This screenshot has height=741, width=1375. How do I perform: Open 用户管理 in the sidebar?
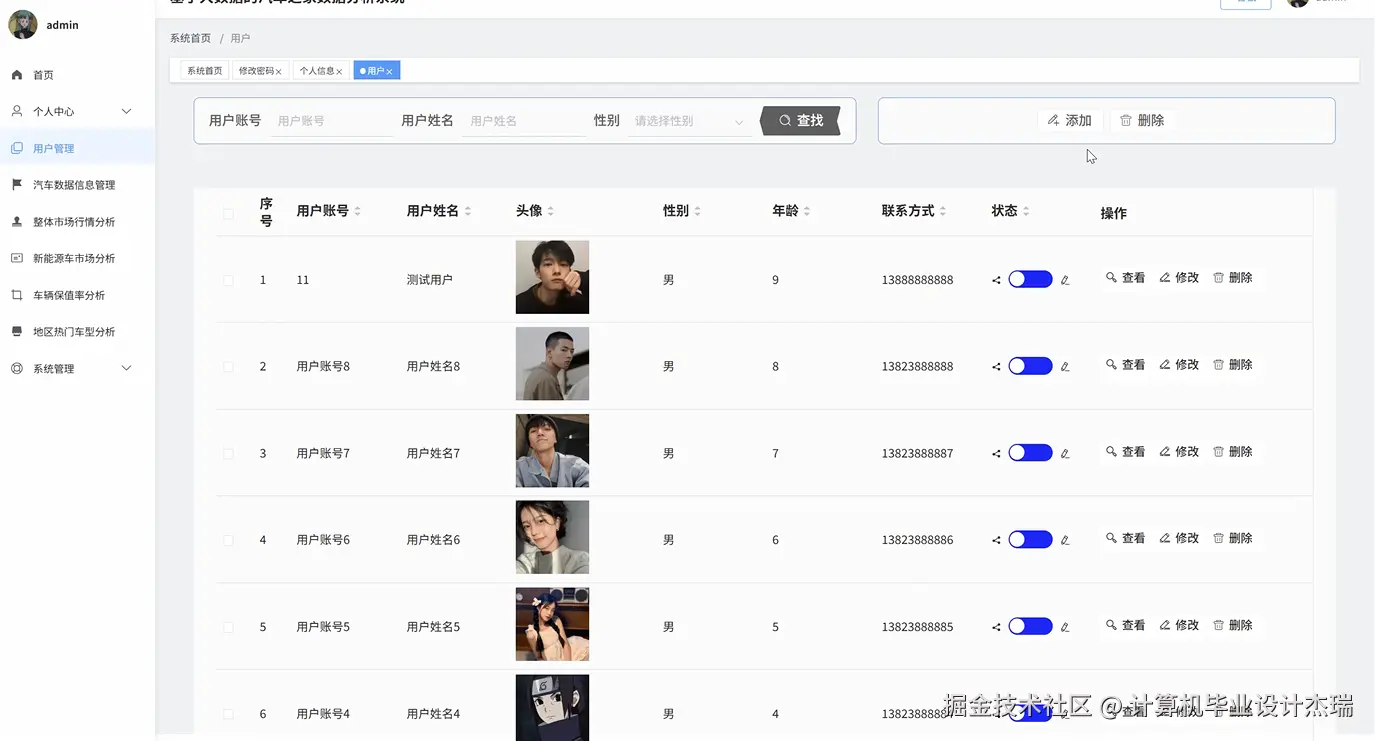pyautogui.click(x=77, y=148)
